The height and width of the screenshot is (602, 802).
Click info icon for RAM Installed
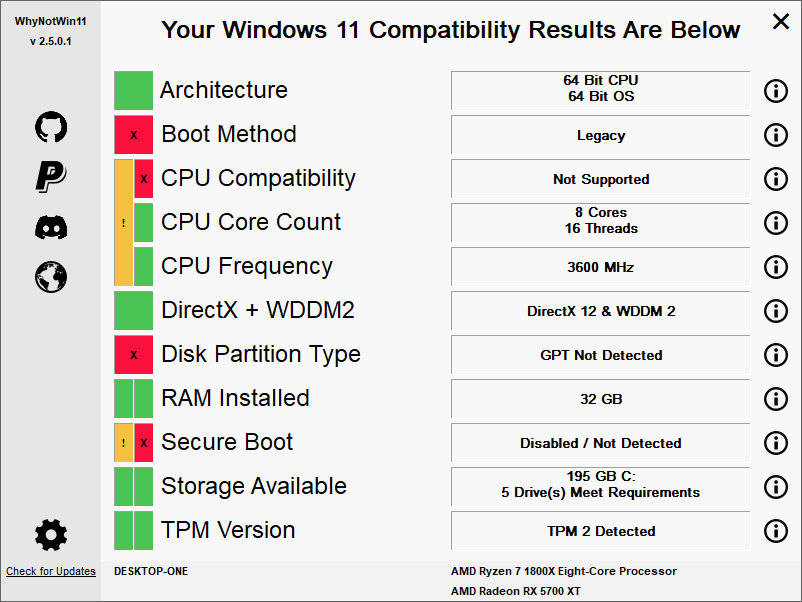[x=776, y=399]
